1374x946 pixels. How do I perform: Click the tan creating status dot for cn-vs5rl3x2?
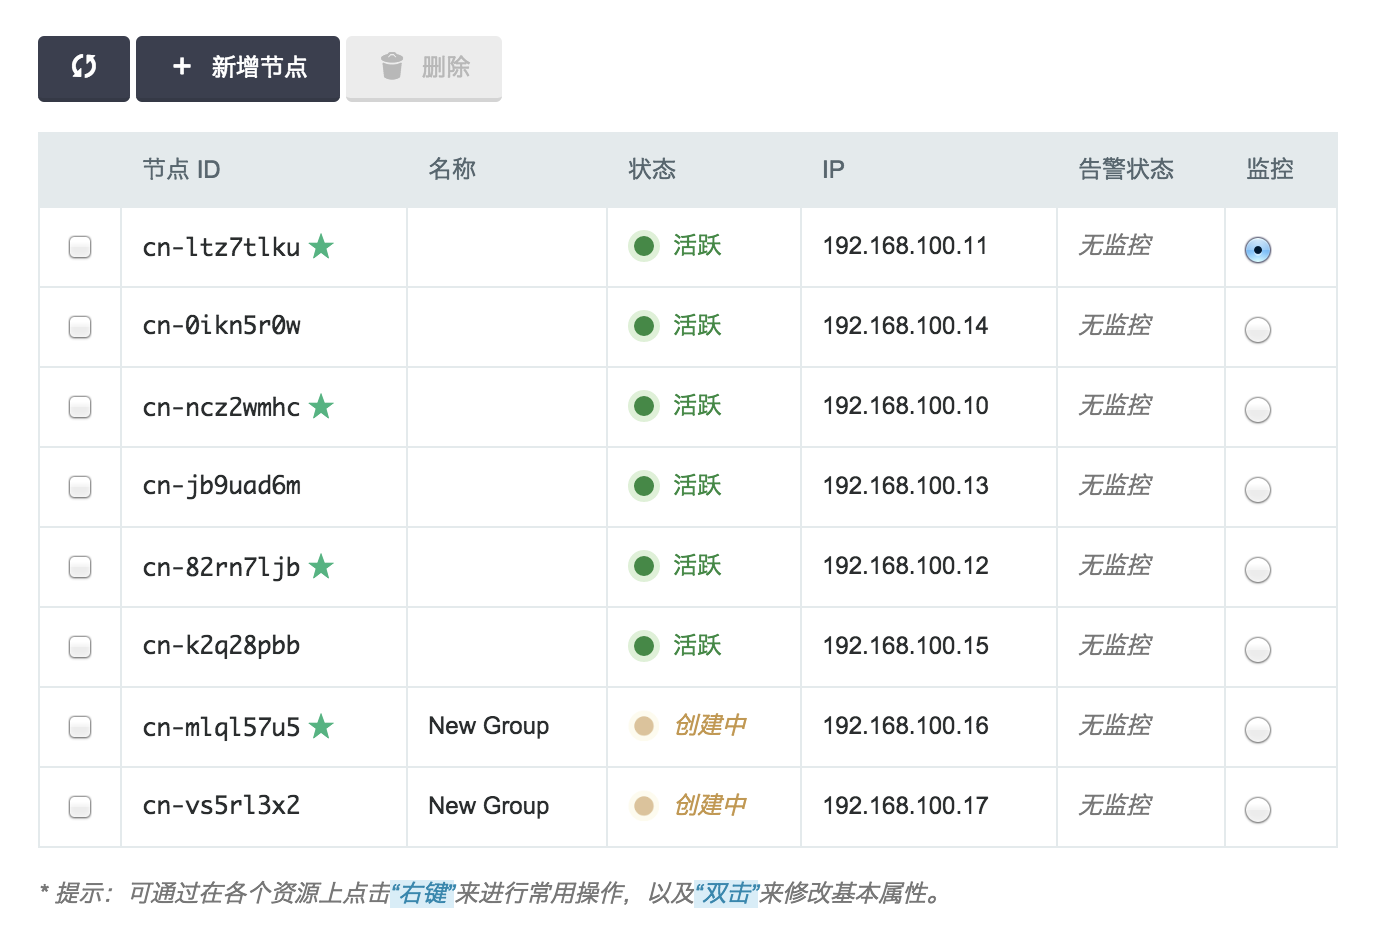tap(644, 806)
